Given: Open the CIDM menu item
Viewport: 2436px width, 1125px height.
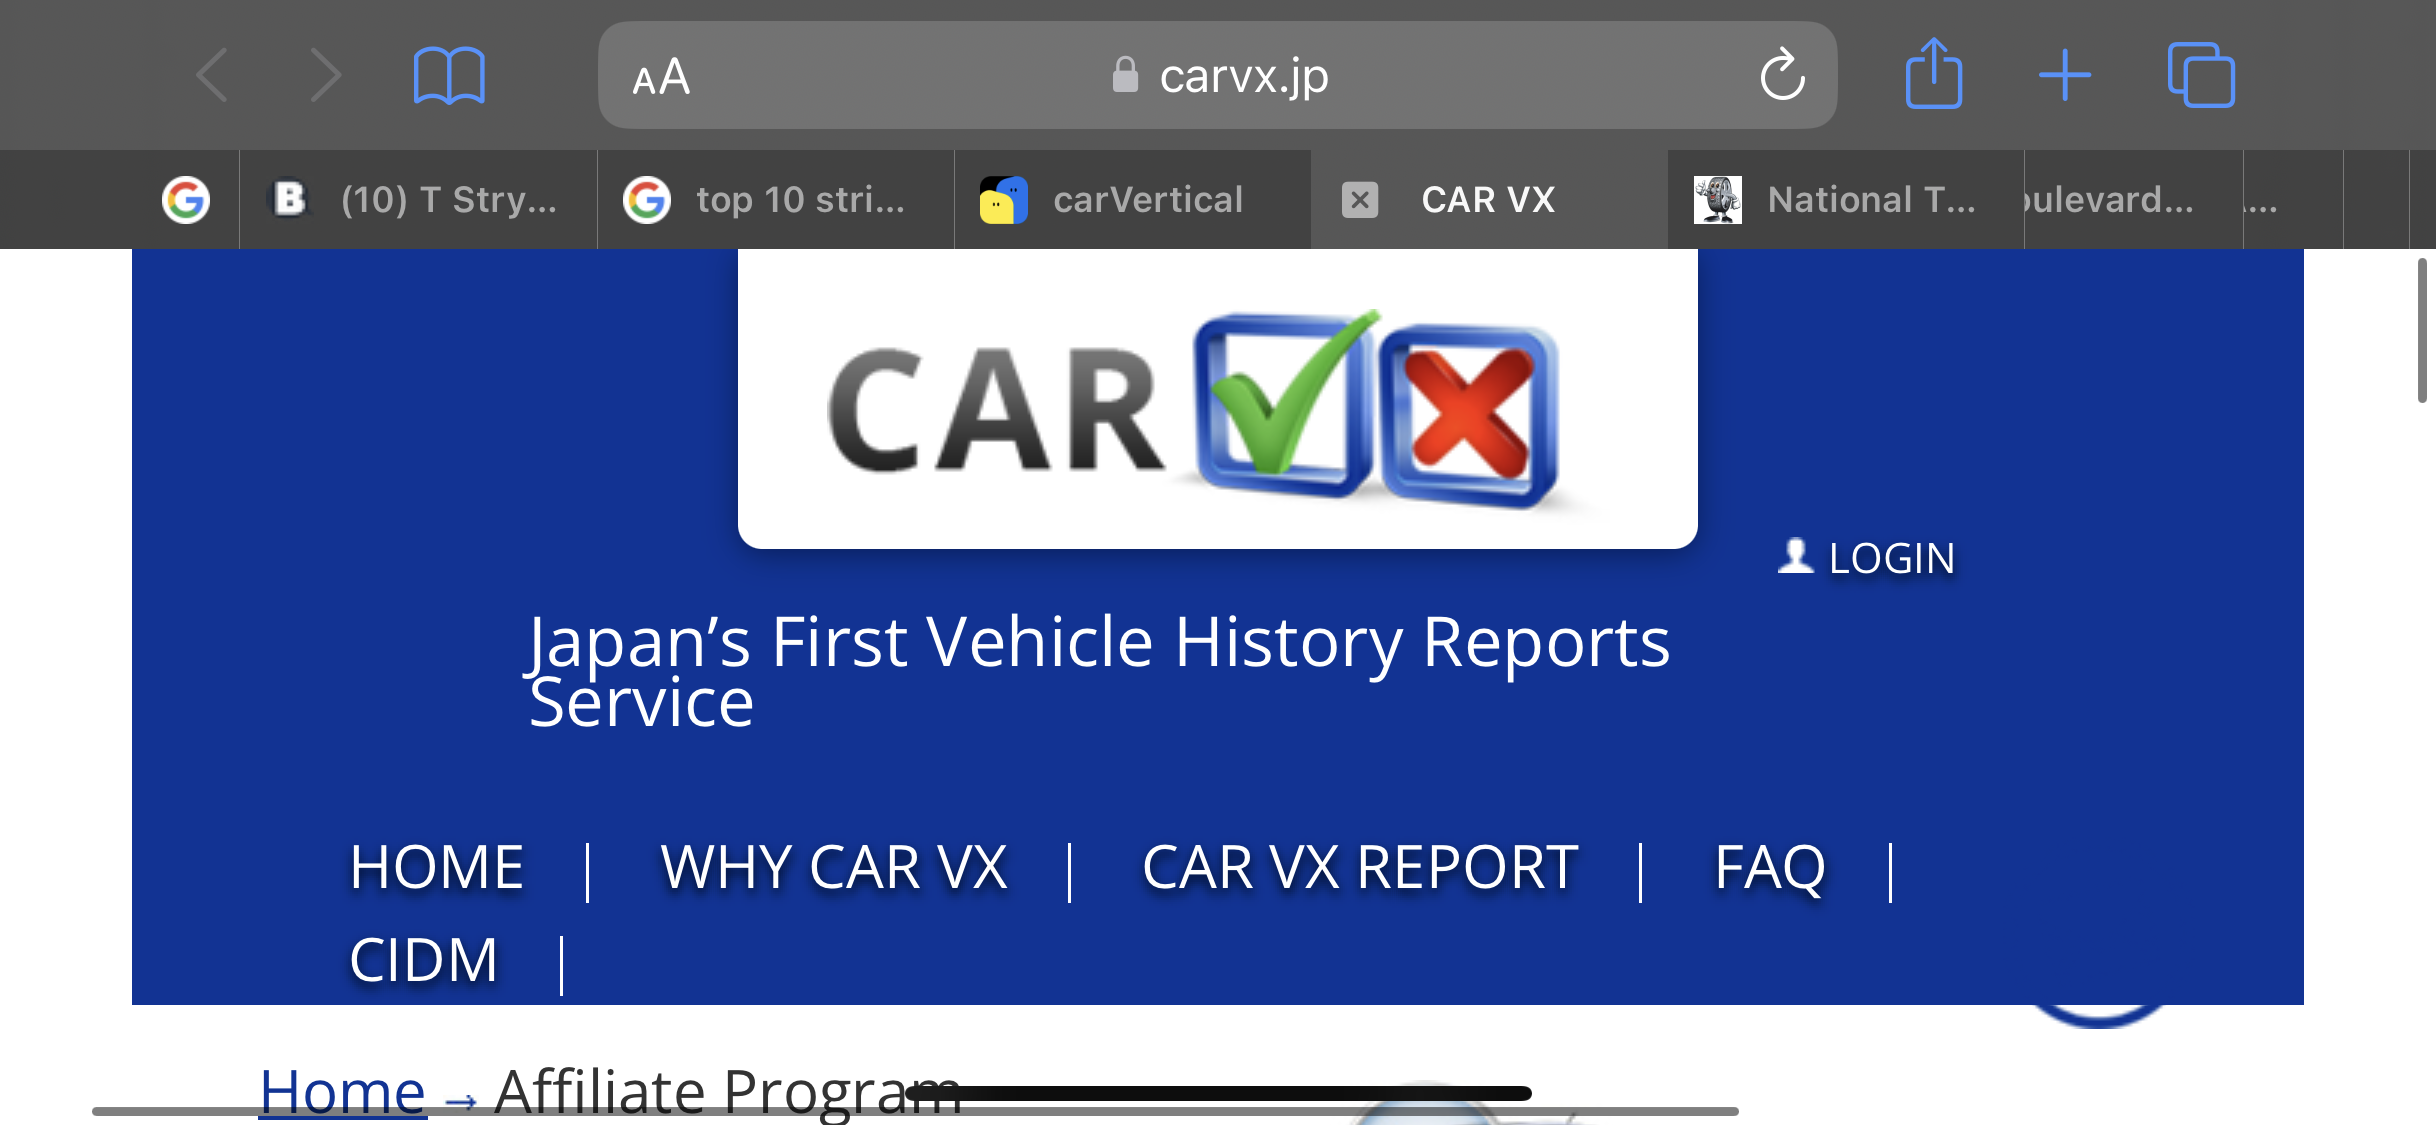Looking at the screenshot, I should point(423,959).
